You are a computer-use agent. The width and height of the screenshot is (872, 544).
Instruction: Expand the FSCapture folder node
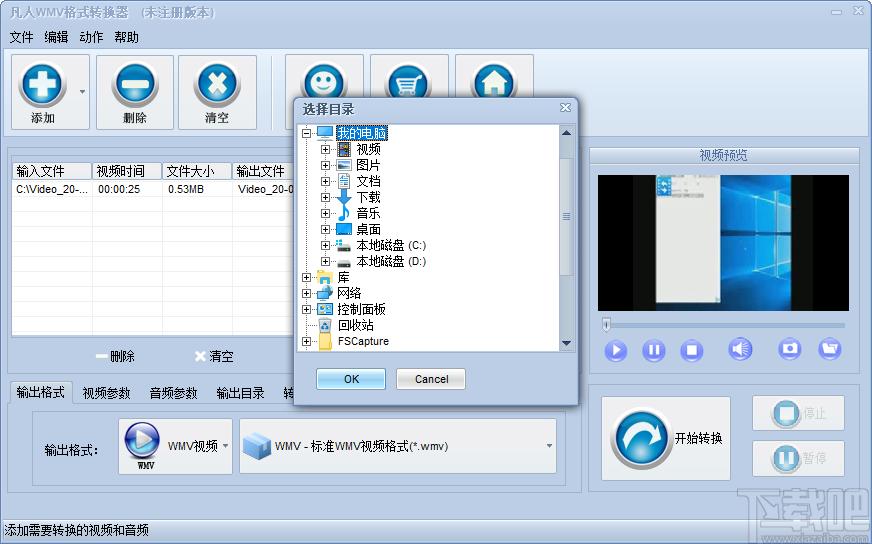coord(306,342)
